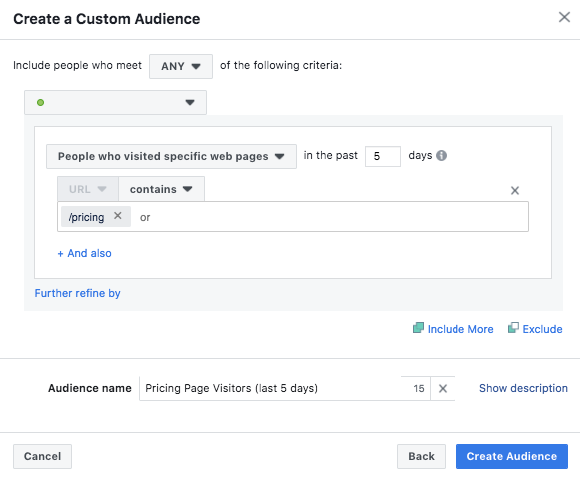
Task: Click the Create Audience button
Action: pos(512,457)
